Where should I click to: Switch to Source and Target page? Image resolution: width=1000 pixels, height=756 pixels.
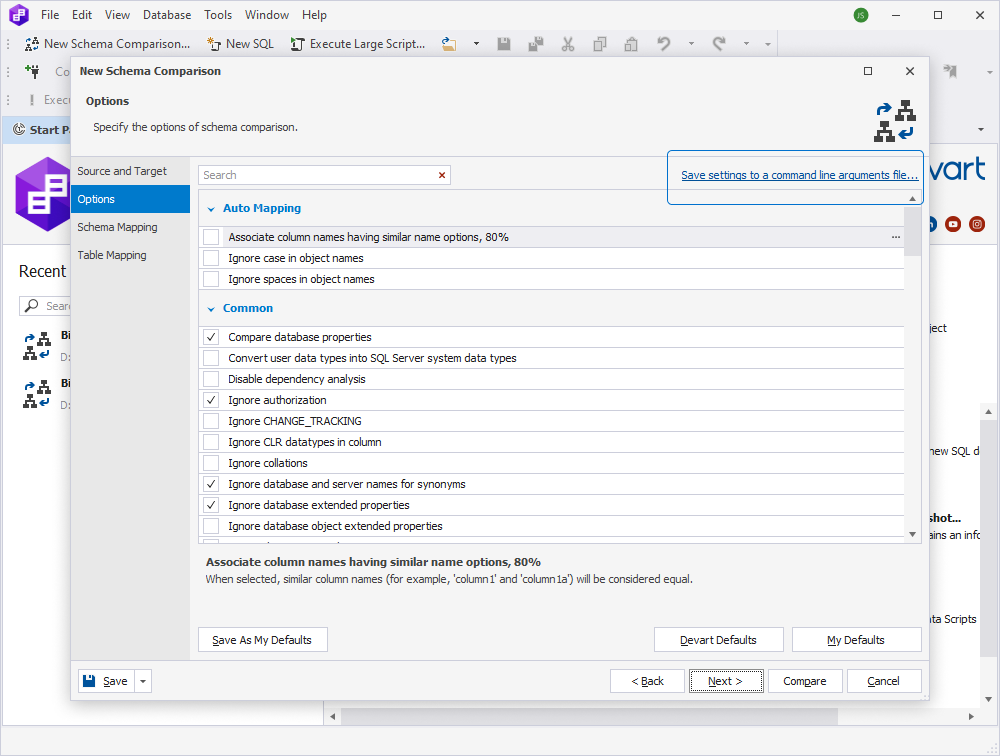[131, 171]
